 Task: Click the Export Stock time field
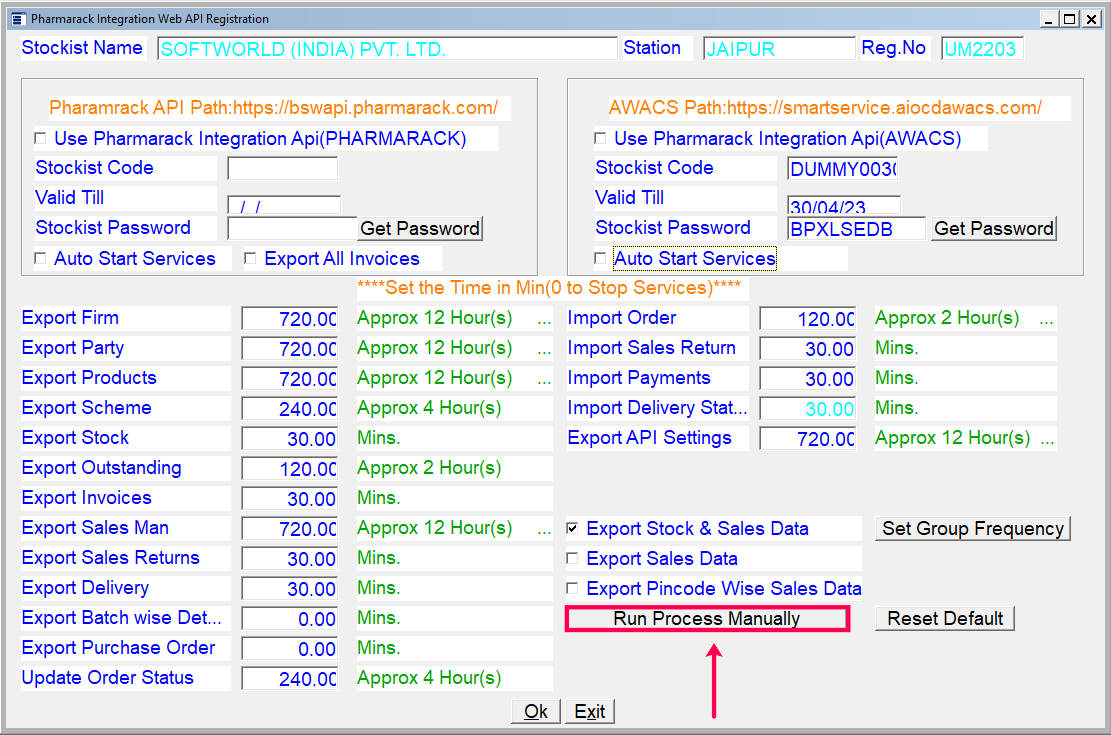290,439
